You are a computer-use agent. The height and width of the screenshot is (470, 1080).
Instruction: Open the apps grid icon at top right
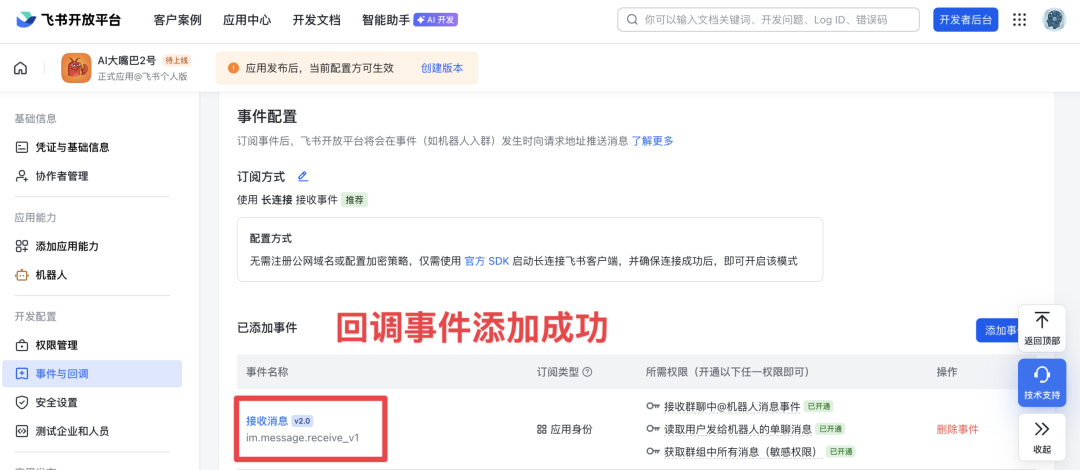point(1019,20)
